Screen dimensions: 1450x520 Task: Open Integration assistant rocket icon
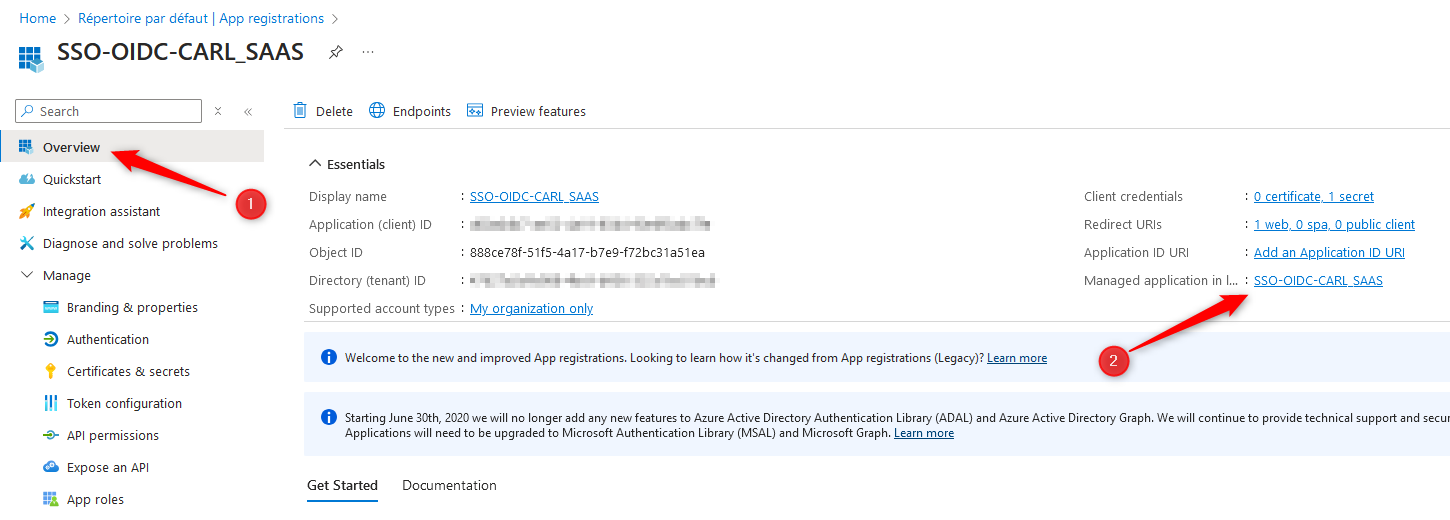coord(26,211)
